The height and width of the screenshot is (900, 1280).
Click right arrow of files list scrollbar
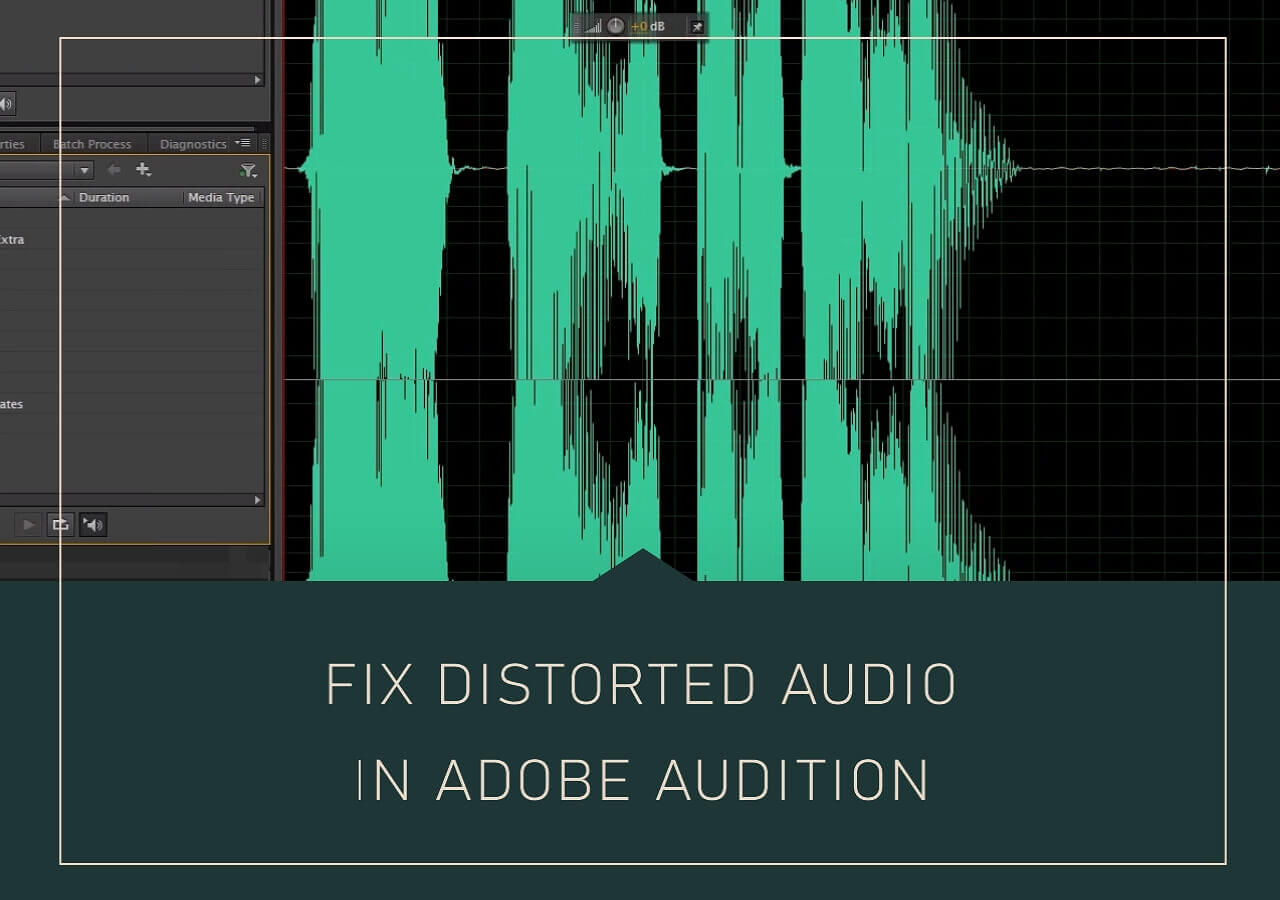coord(257,499)
